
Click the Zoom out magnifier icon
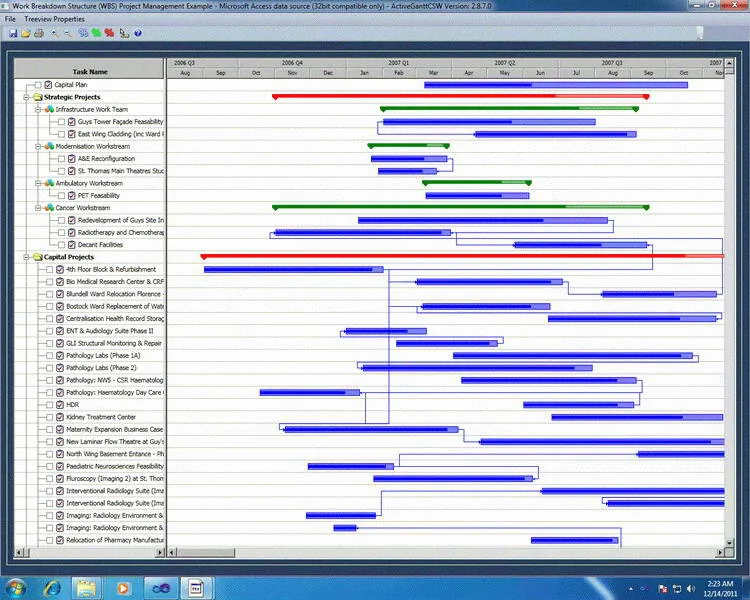click(68, 33)
